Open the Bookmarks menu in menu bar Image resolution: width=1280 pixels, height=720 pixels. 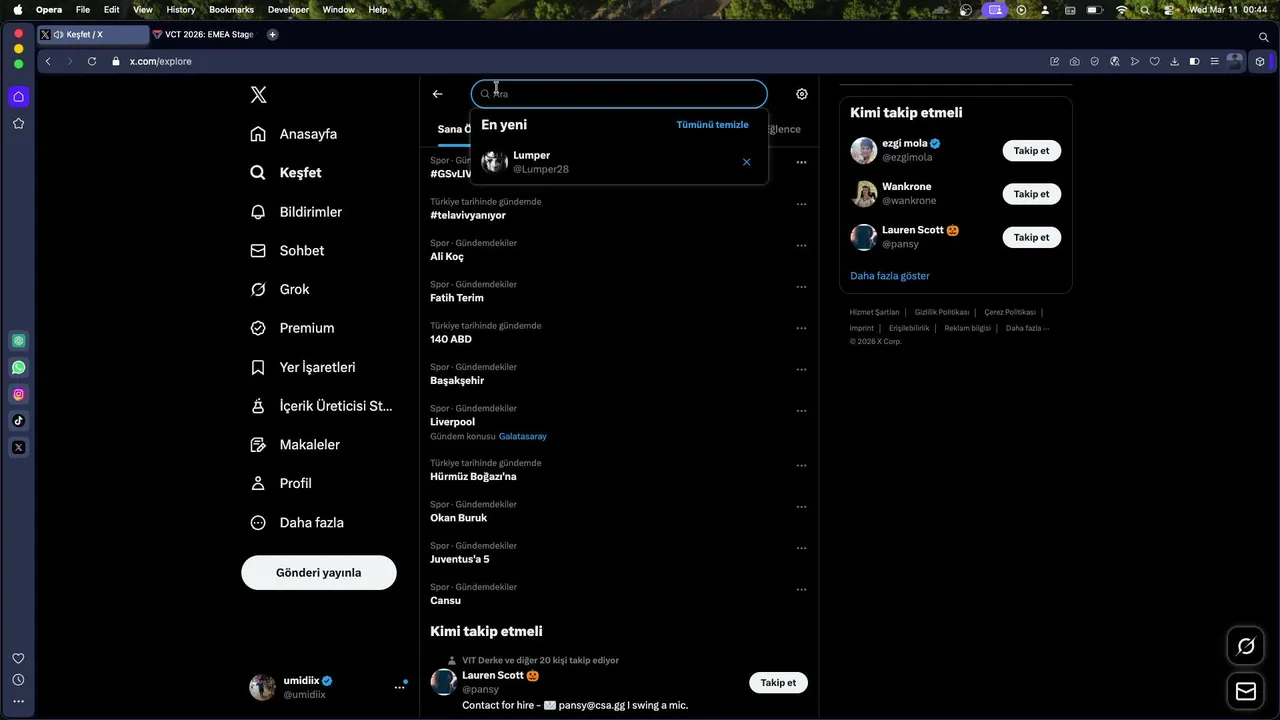pos(231,9)
